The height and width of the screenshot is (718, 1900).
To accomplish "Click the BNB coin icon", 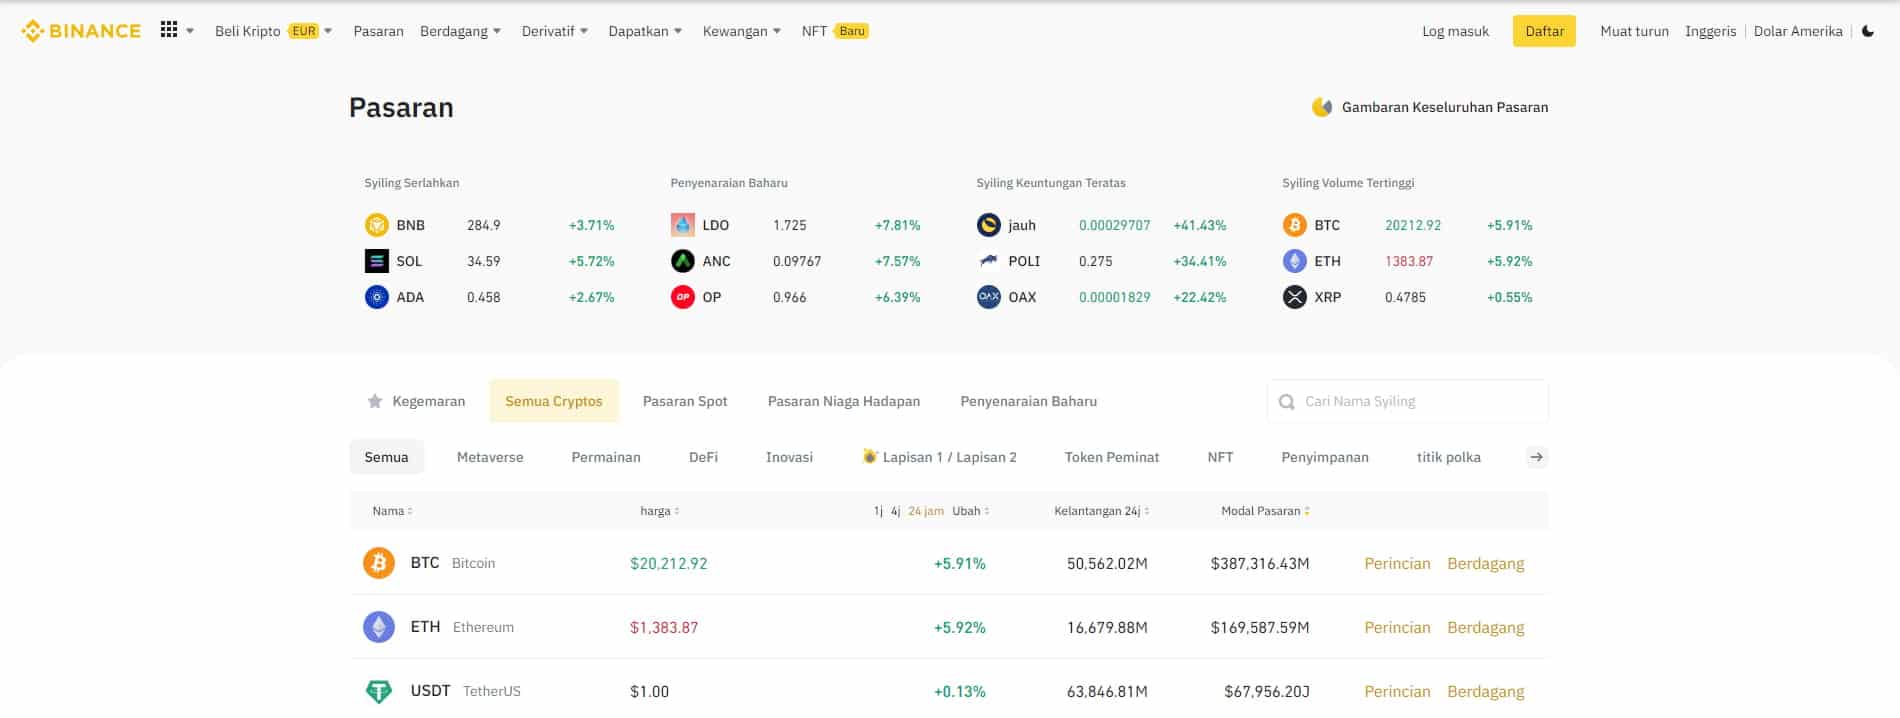I will [376, 225].
